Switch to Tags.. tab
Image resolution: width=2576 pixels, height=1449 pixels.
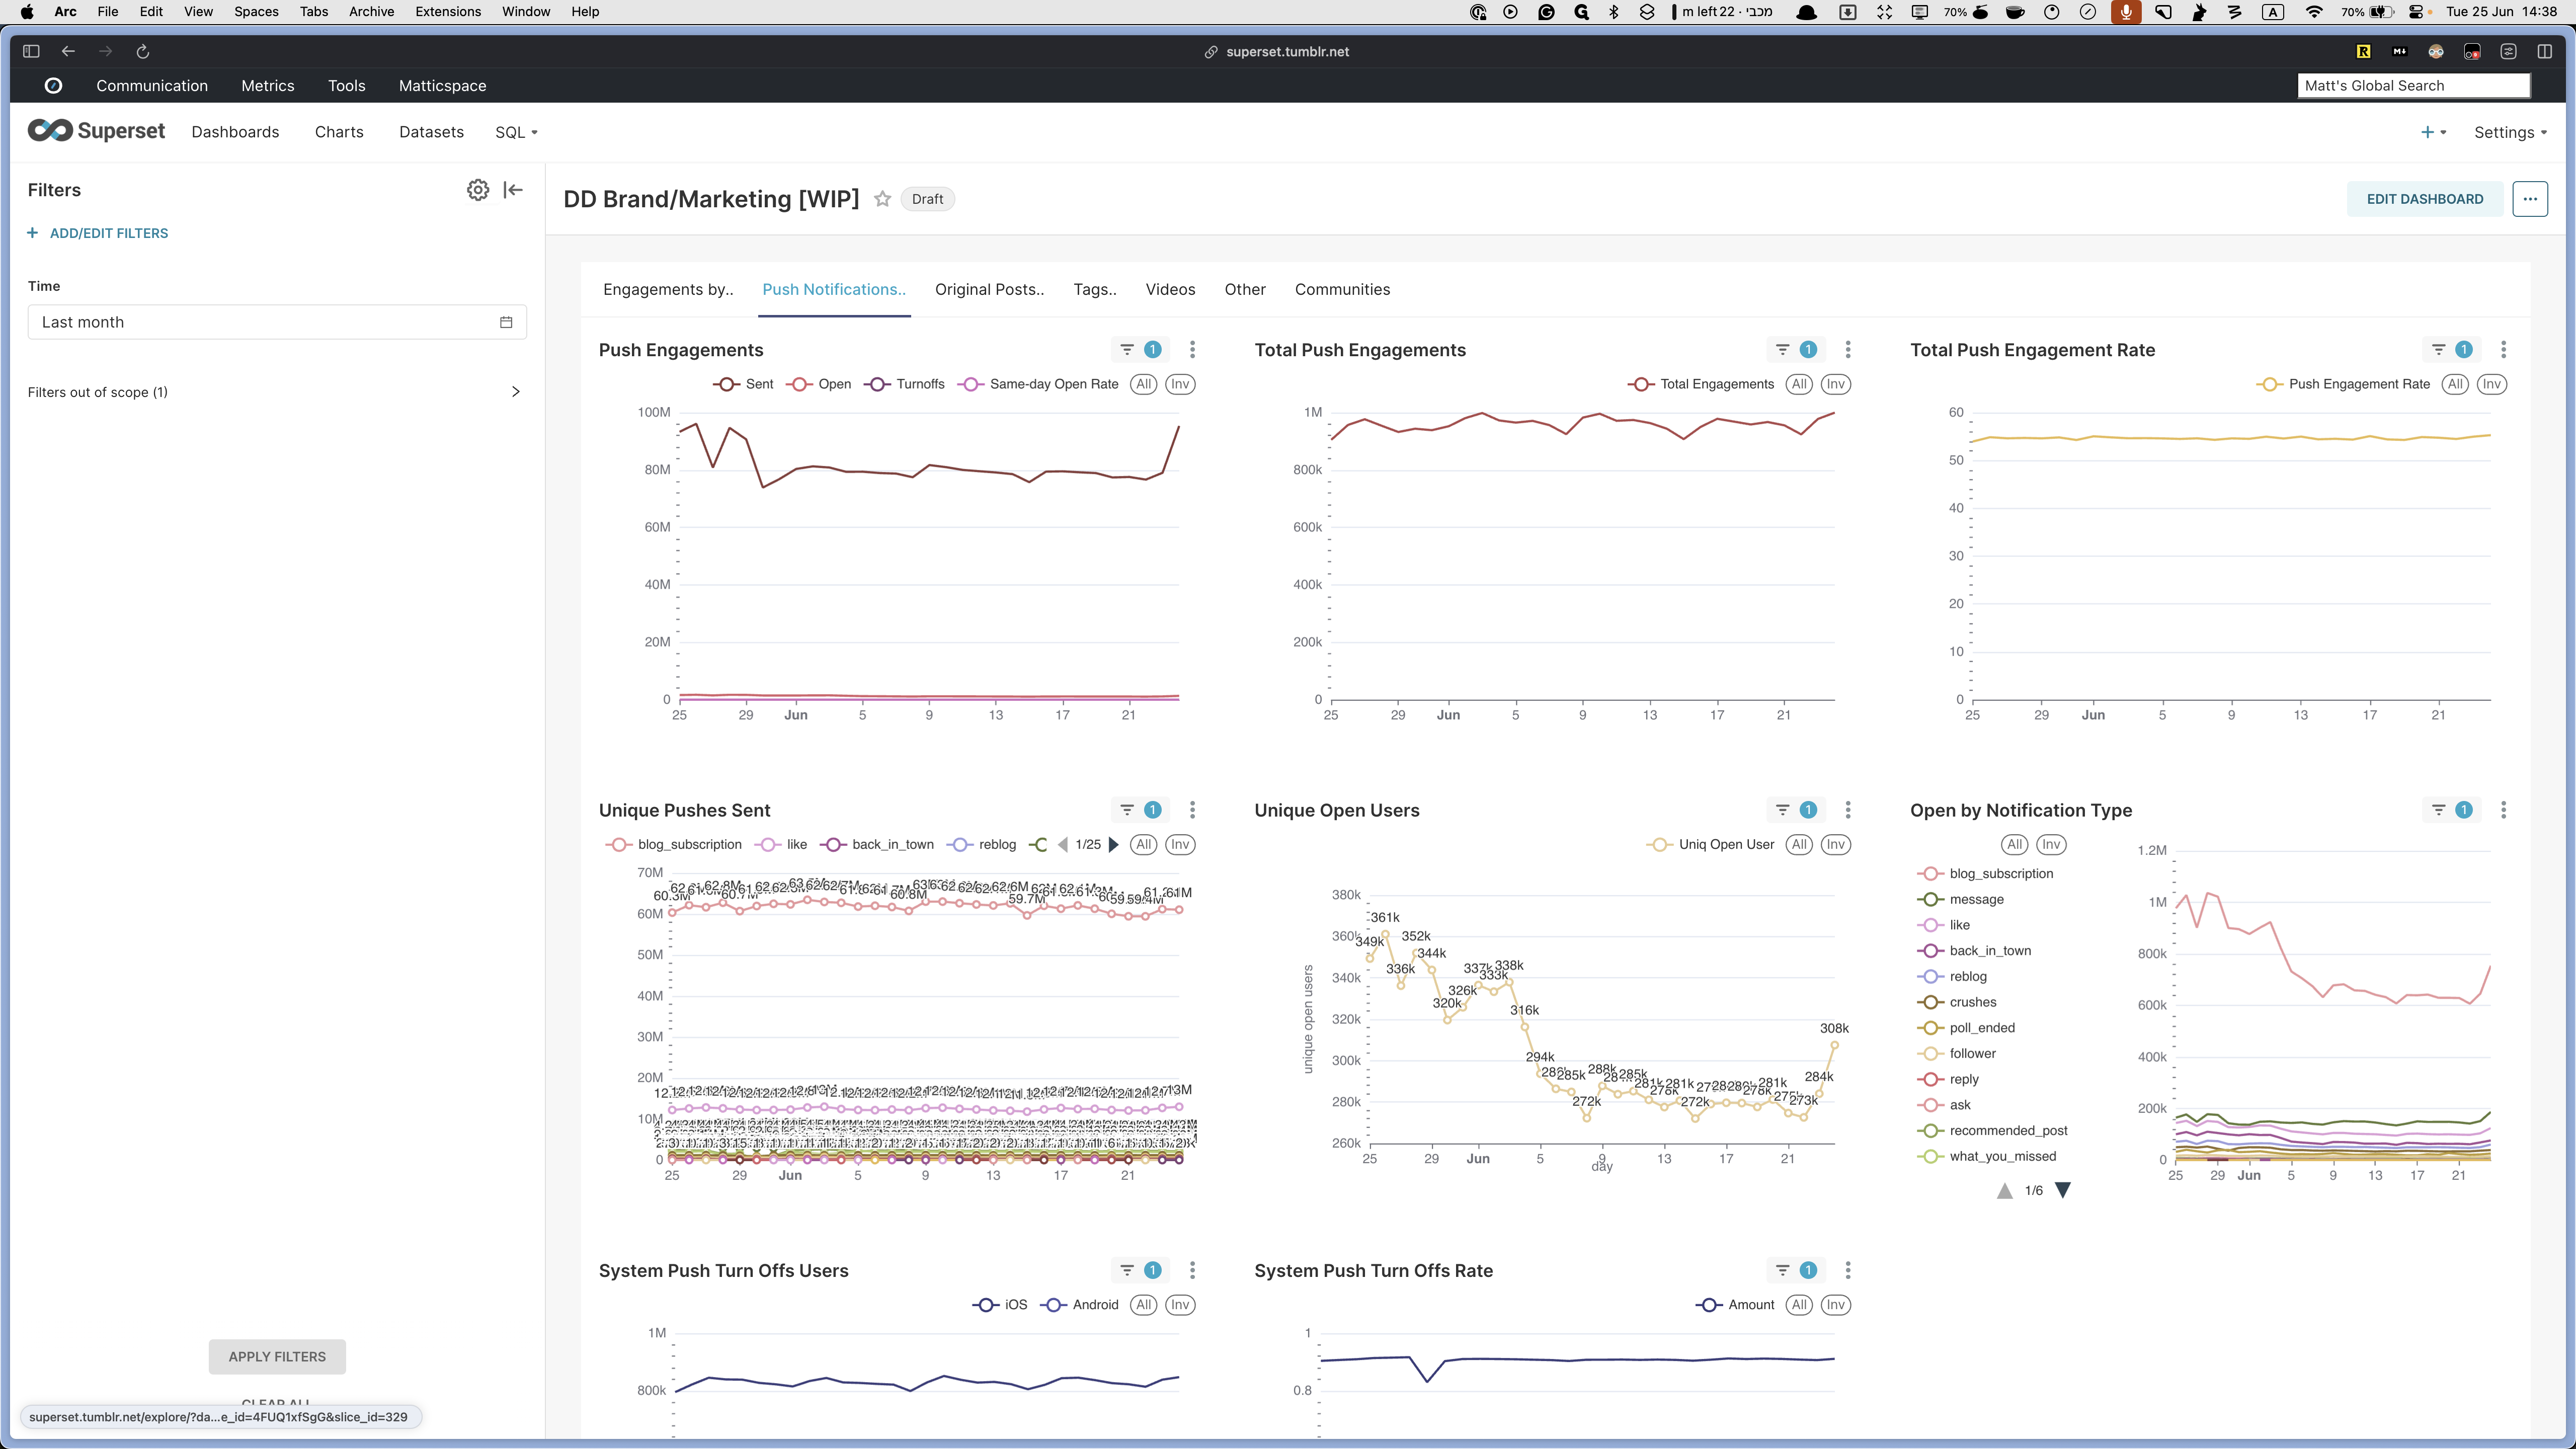tap(1095, 289)
